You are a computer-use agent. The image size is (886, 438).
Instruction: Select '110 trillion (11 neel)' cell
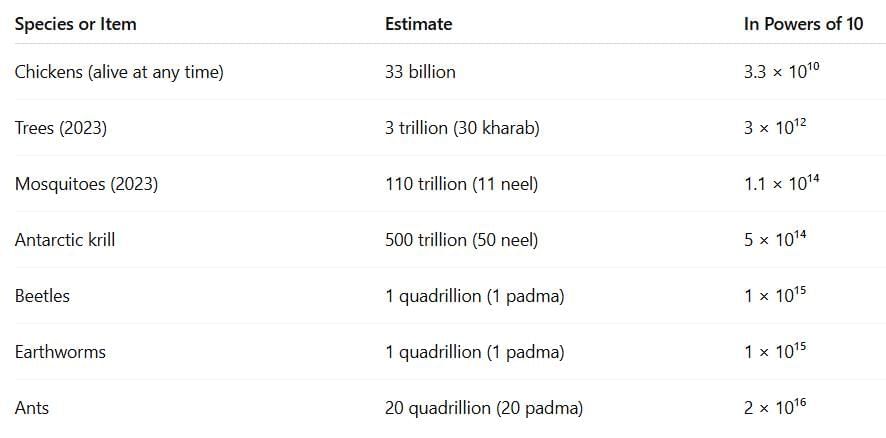pos(461,184)
